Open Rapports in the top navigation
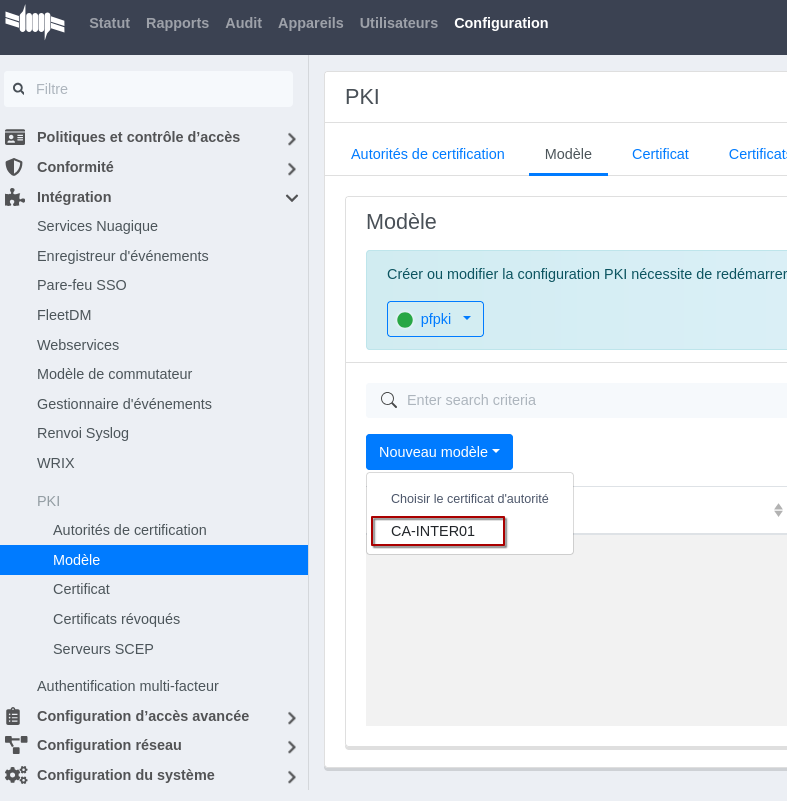 177,23
